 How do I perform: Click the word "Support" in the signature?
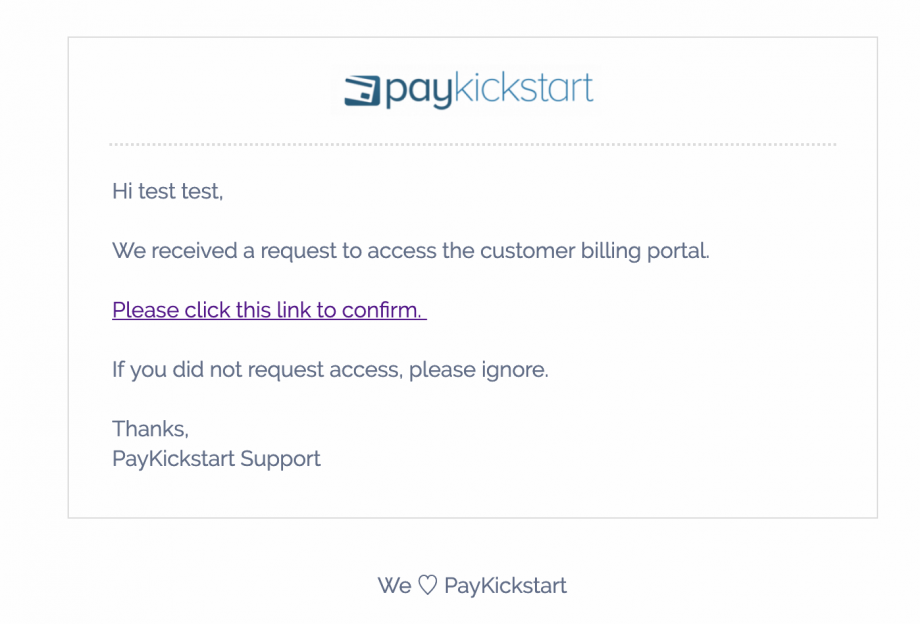(x=280, y=459)
